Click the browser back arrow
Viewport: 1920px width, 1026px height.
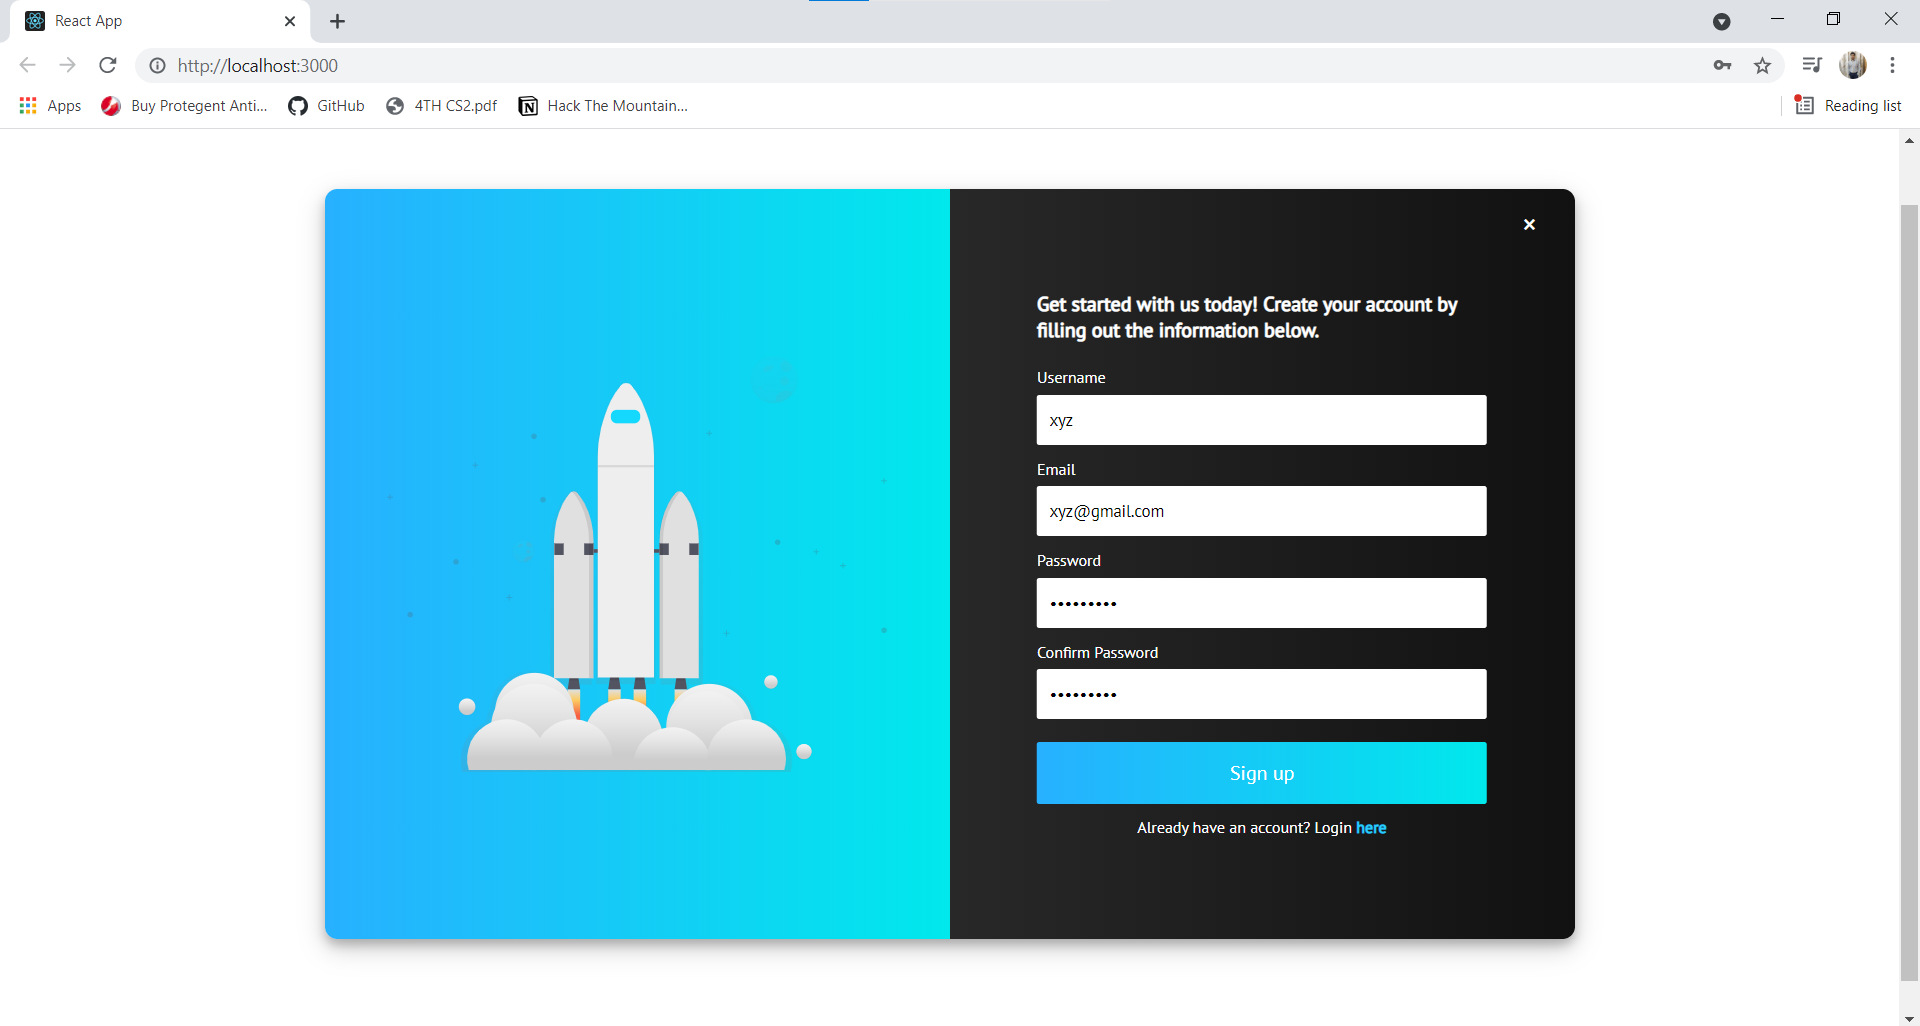[27, 65]
